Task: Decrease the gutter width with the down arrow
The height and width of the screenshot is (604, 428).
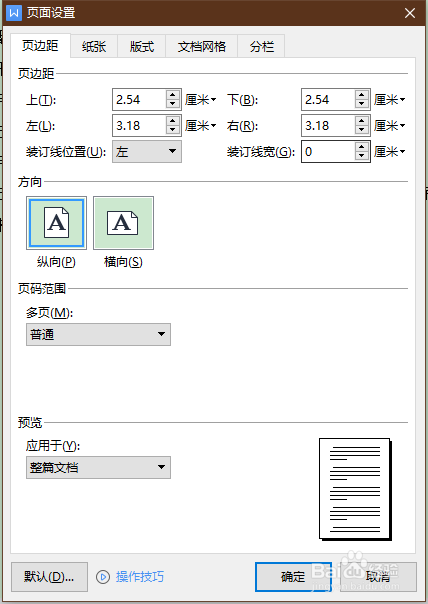Action: coord(361,156)
